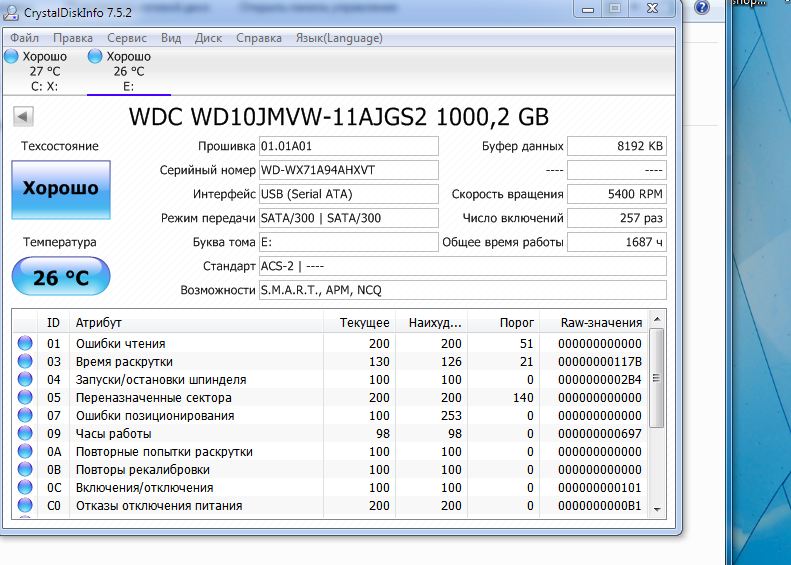Click the SMART table scrollbar thumb
This screenshot has width=791, height=565.
pyautogui.click(x=656, y=378)
